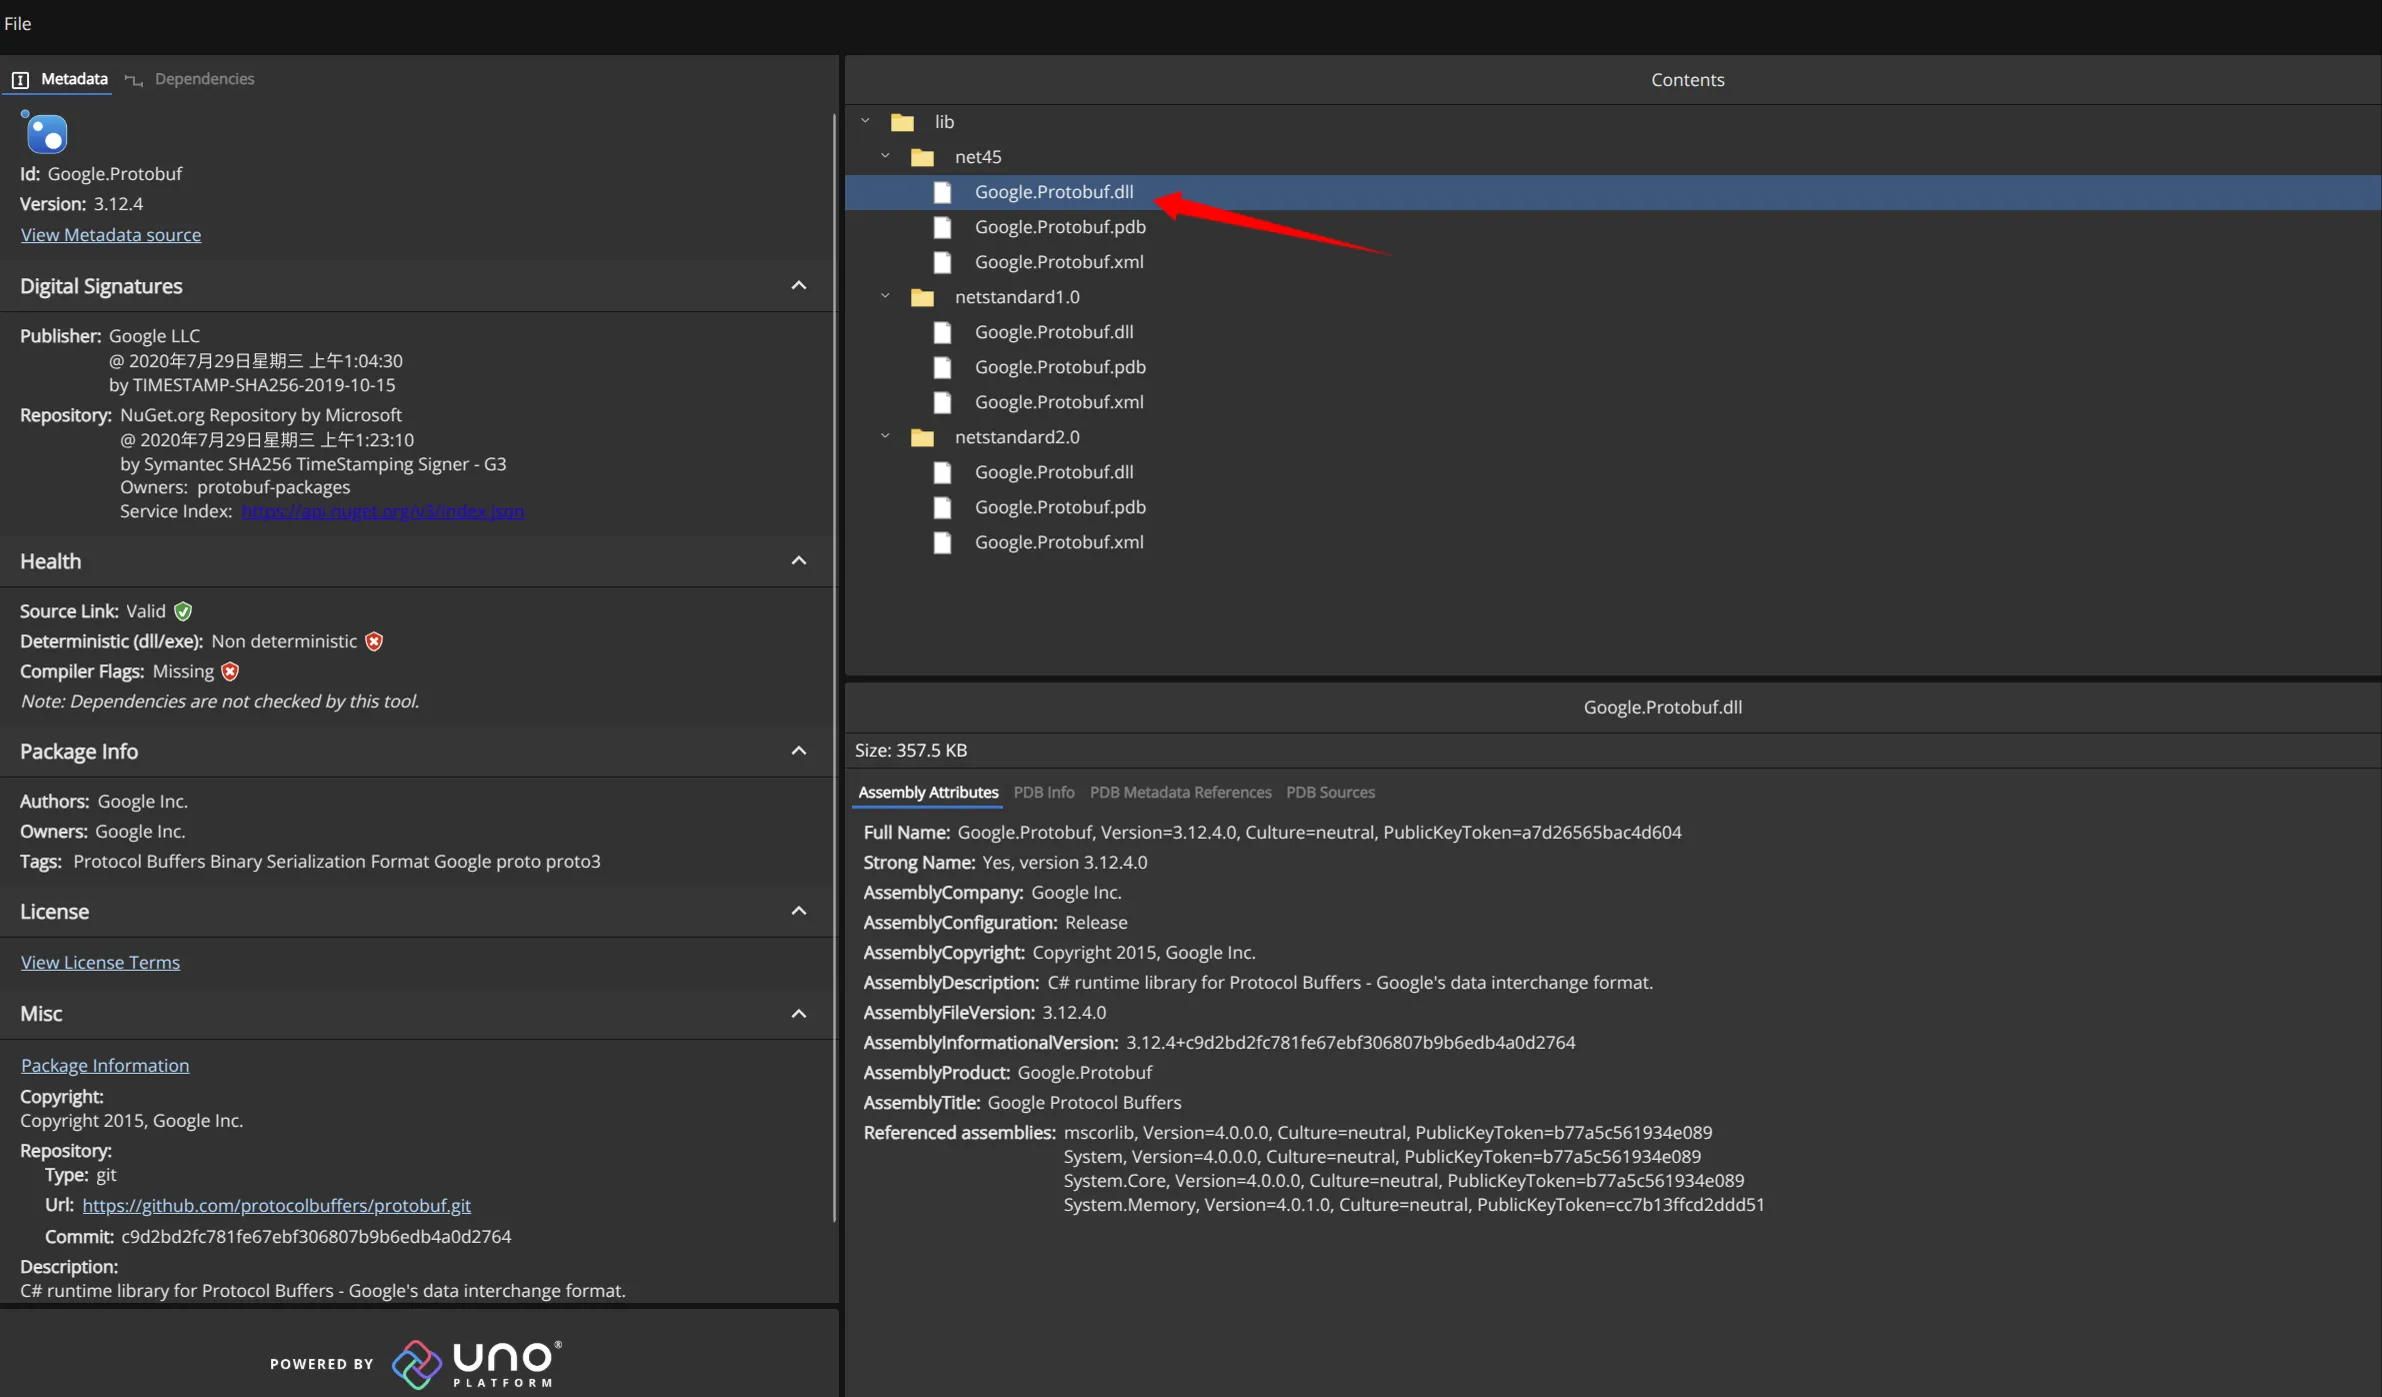This screenshot has height=1397, width=2382.
Task: Select Google.Protobuf.pdb under net45
Action: (x=1059, y=227)
